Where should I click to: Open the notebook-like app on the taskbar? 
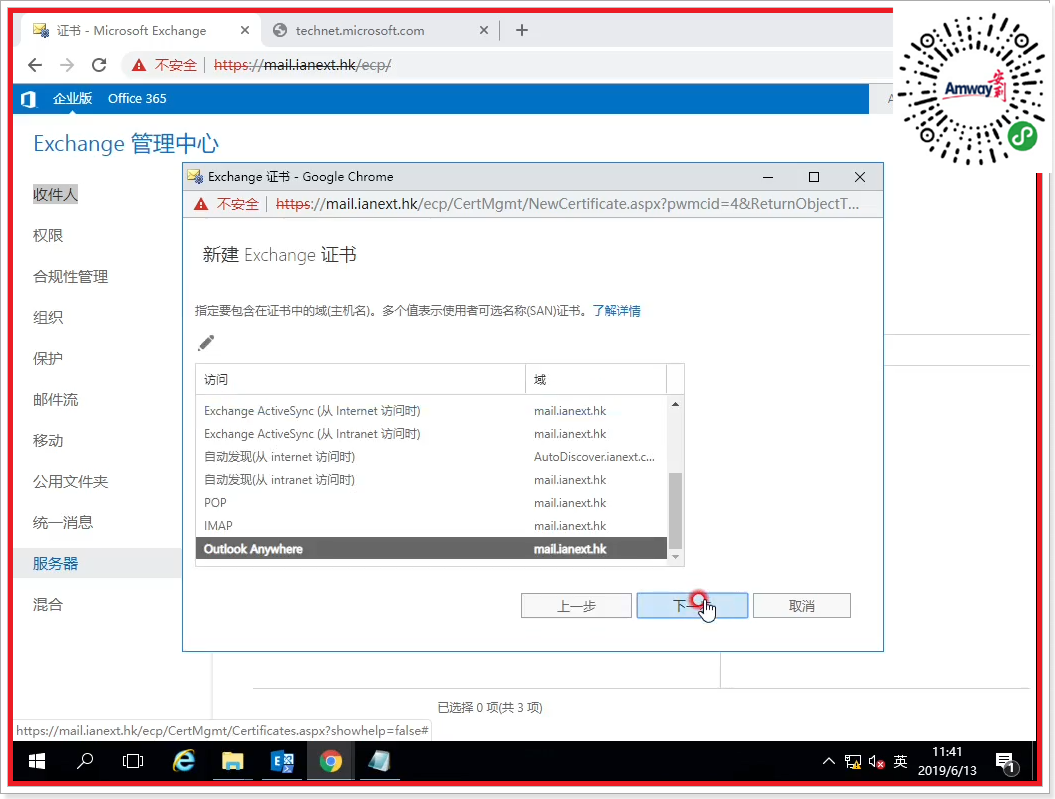point(379,761)
